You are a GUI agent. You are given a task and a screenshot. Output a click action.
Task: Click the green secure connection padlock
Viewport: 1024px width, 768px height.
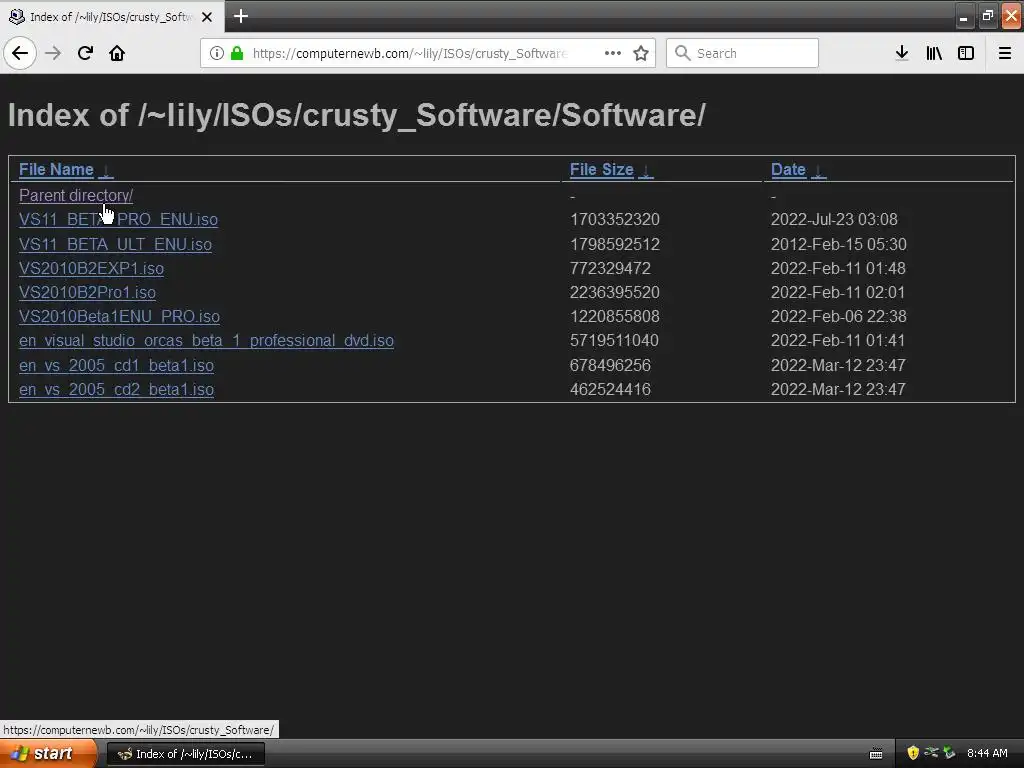(237, 53)
